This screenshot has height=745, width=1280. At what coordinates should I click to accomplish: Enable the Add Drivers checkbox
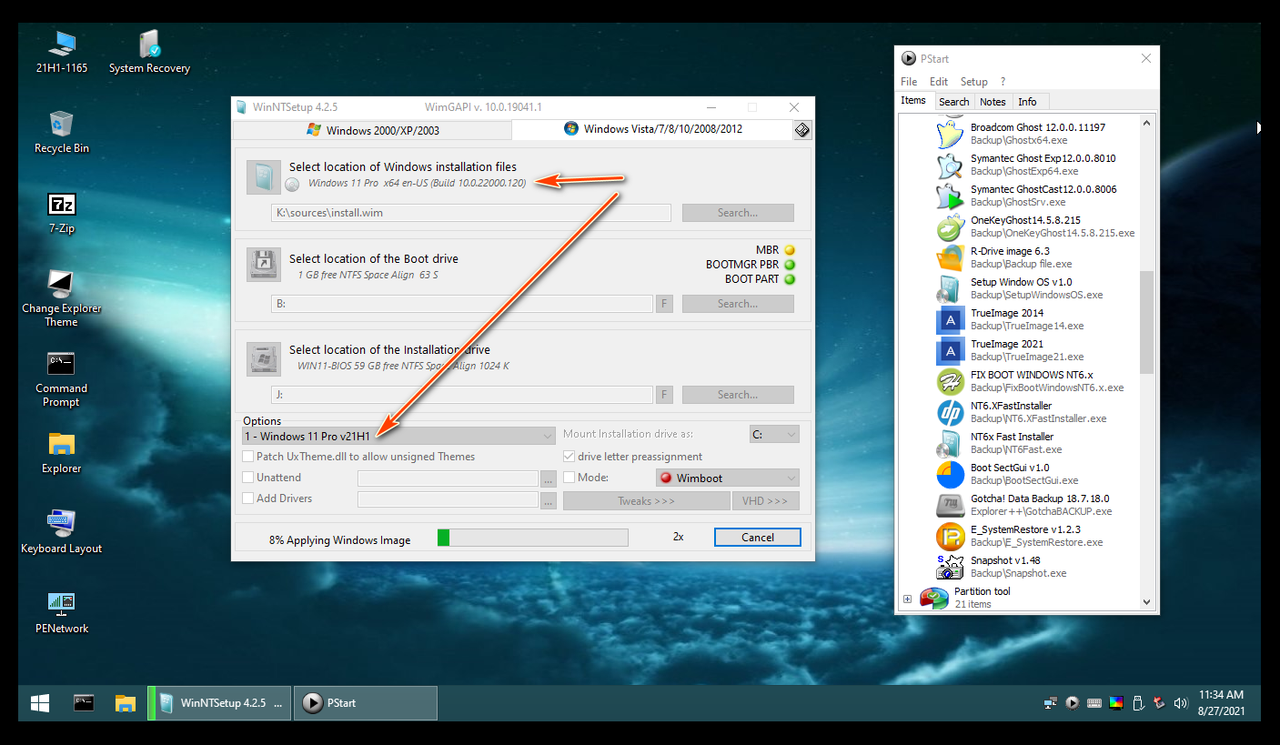tap(248, 498)
